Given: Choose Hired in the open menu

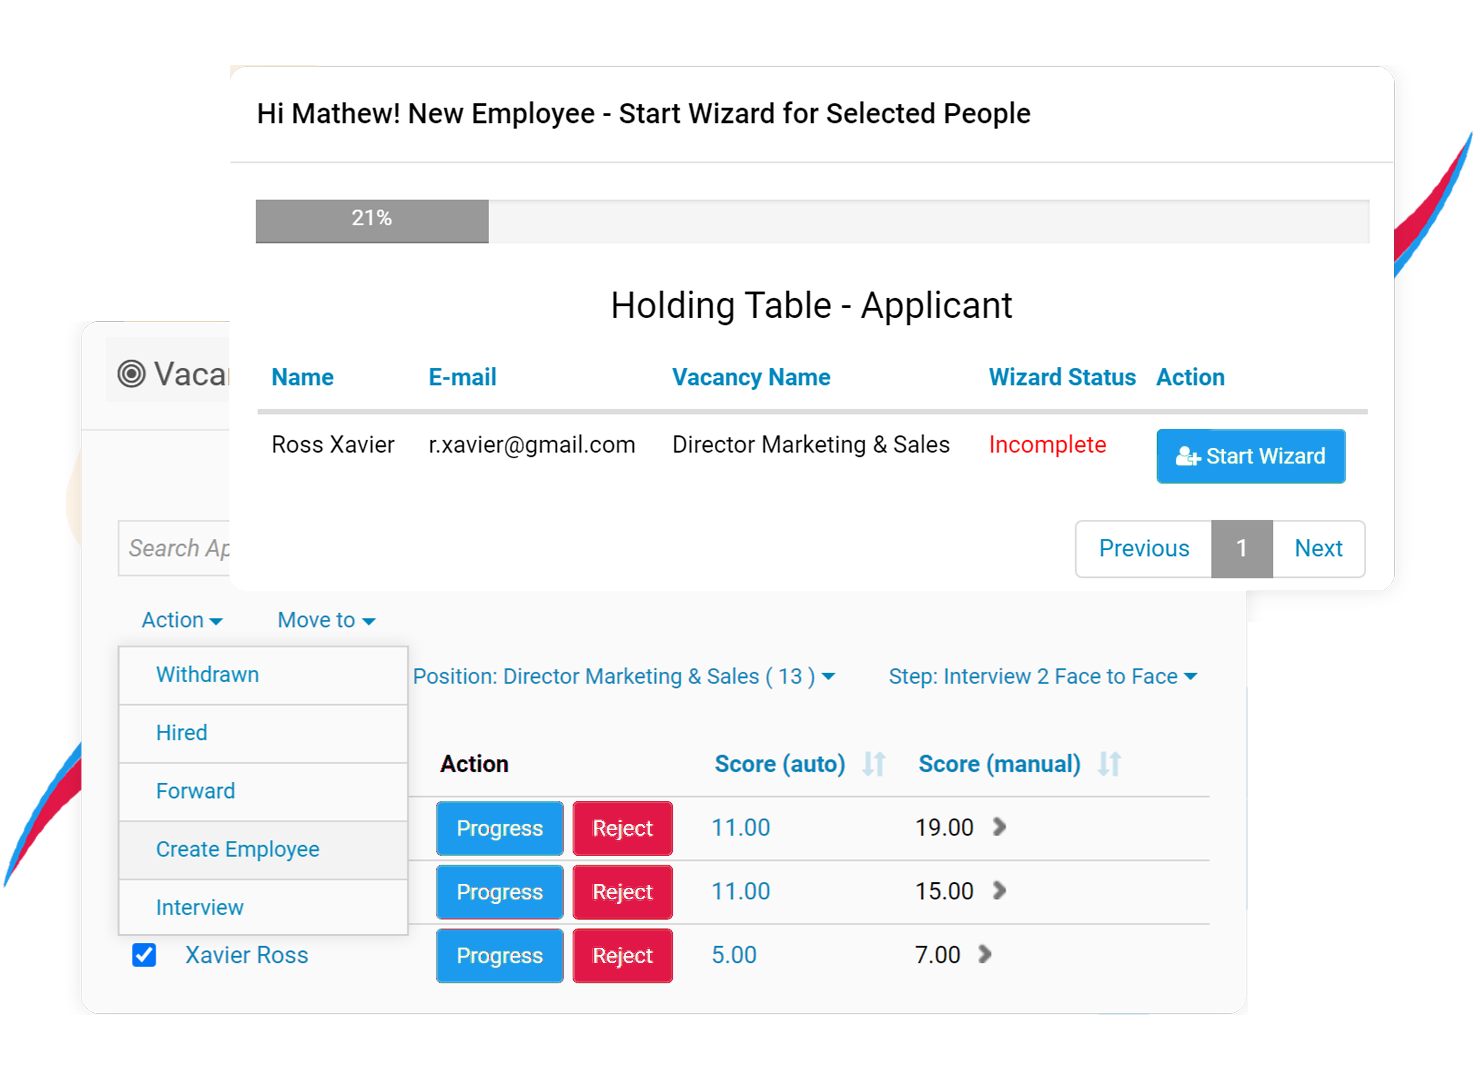Looking at the screenshot, I should click(181, 733).
